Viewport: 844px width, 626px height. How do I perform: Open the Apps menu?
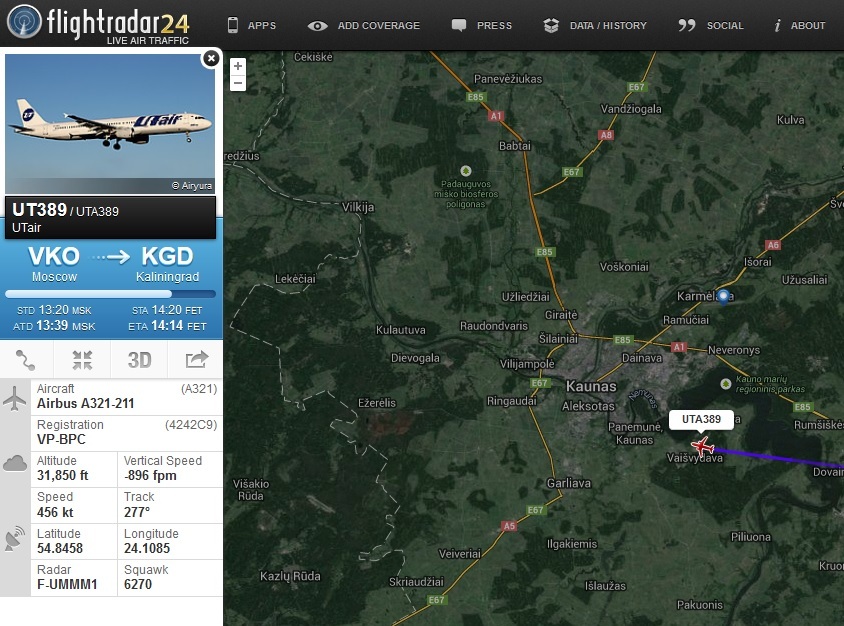pyautogui.click(x=252, y=25)
